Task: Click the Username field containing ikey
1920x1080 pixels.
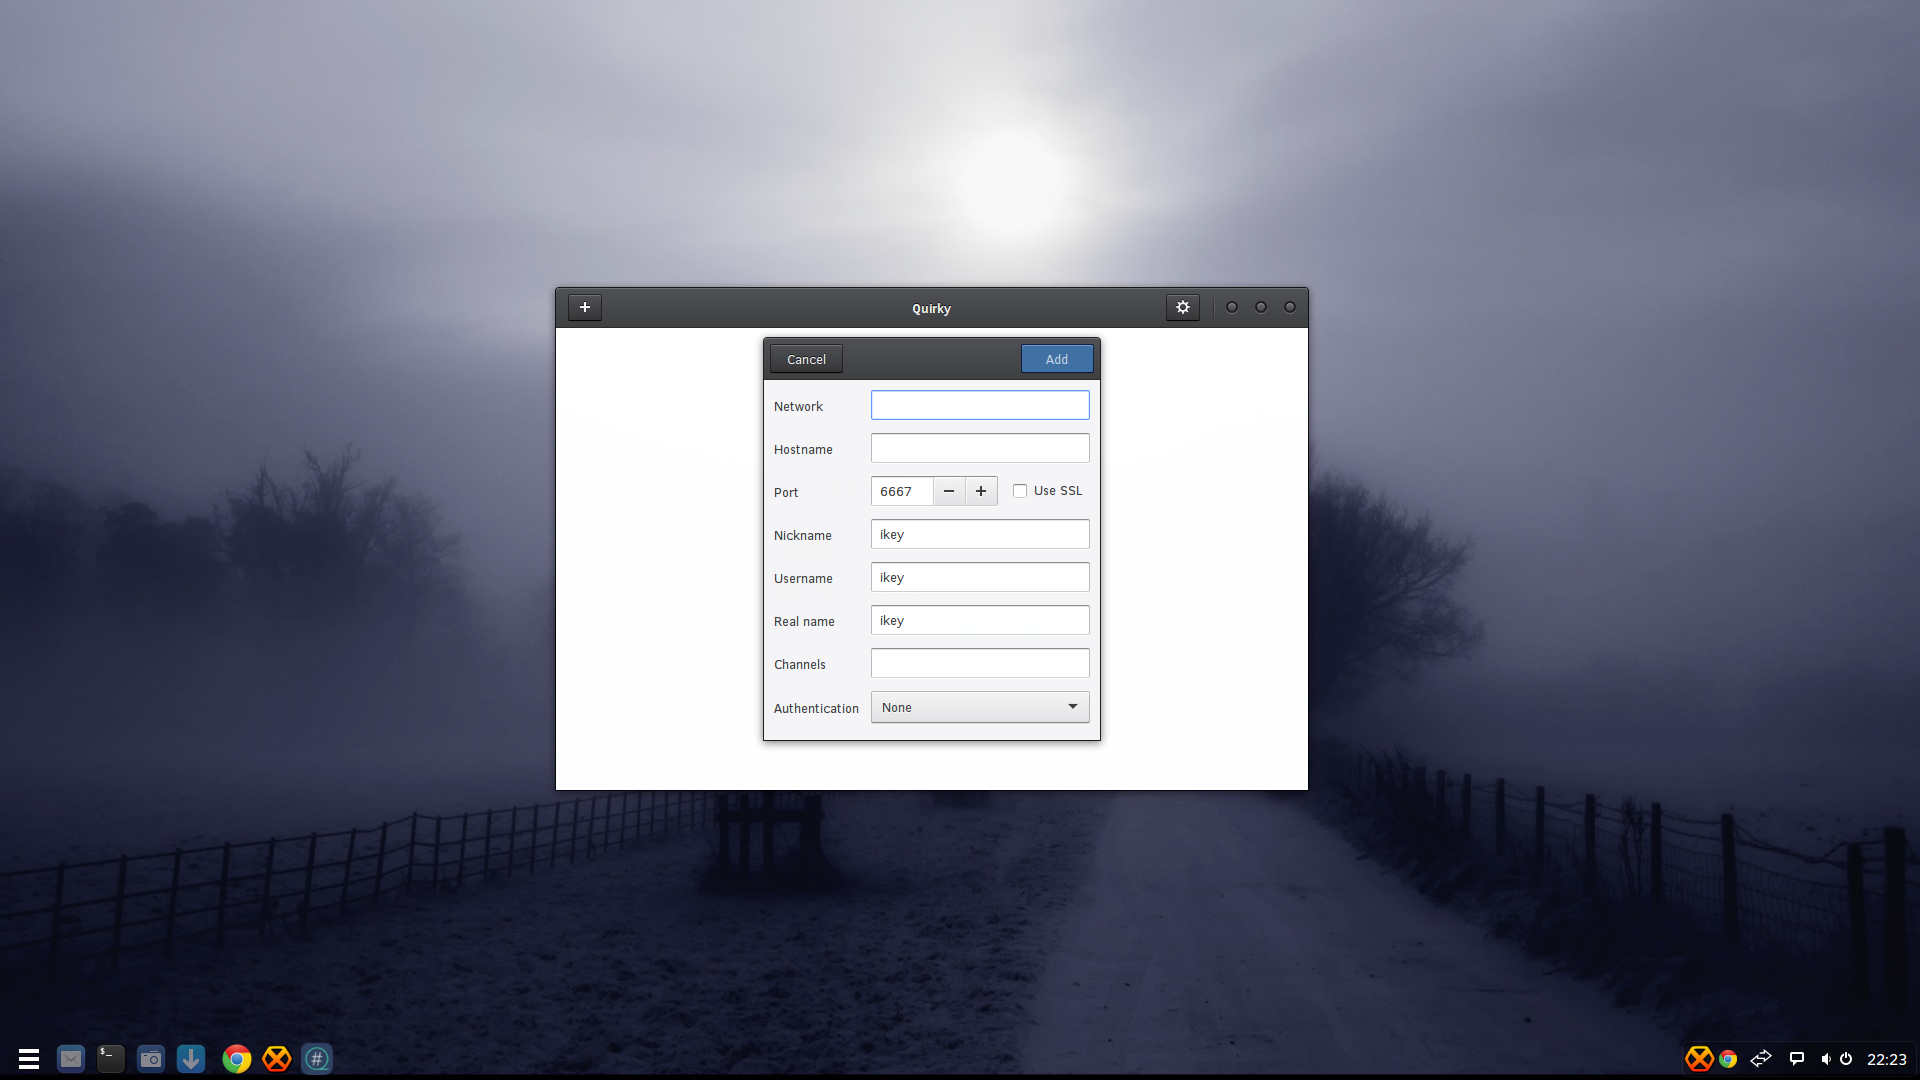Action: [980, 577]
